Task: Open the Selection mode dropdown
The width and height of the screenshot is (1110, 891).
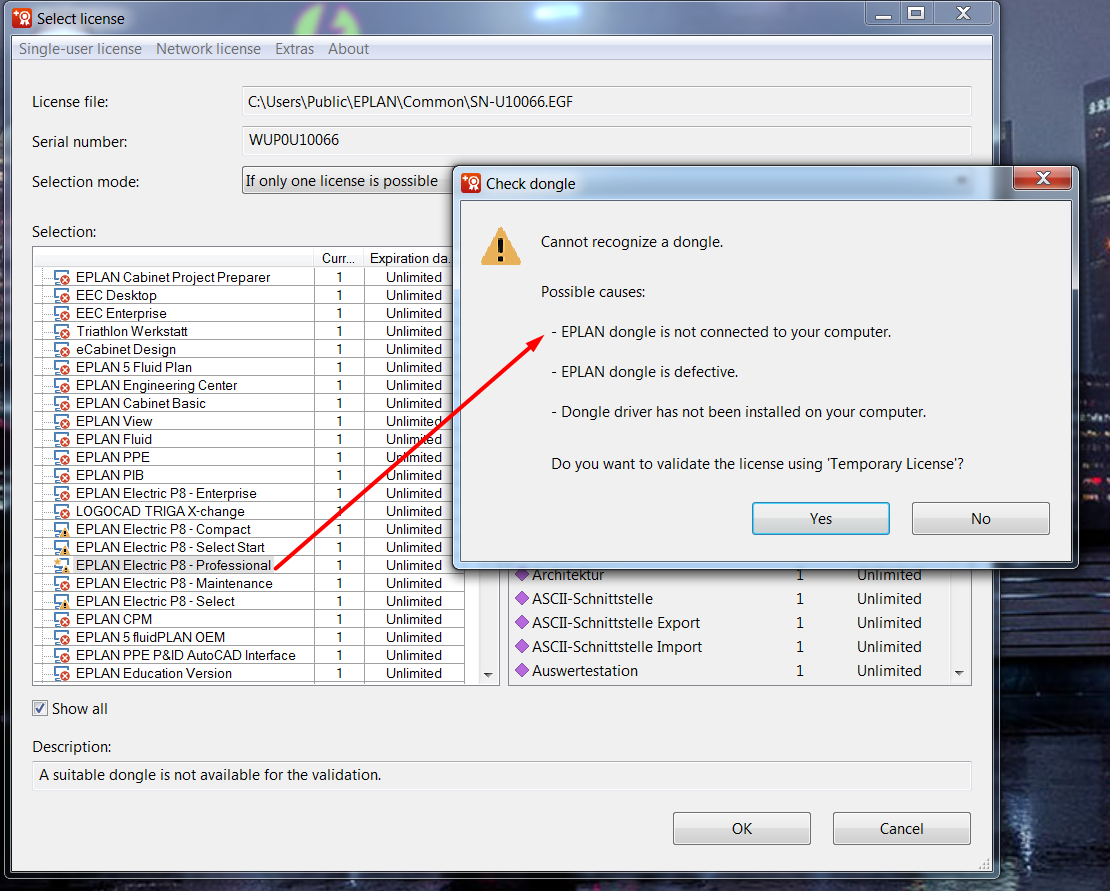Action: pos(348,180)
